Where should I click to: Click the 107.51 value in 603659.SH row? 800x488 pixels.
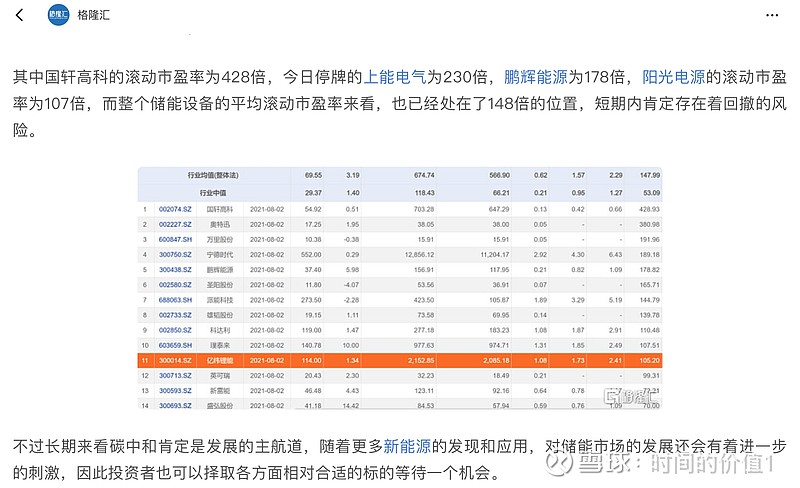[649, 346]
